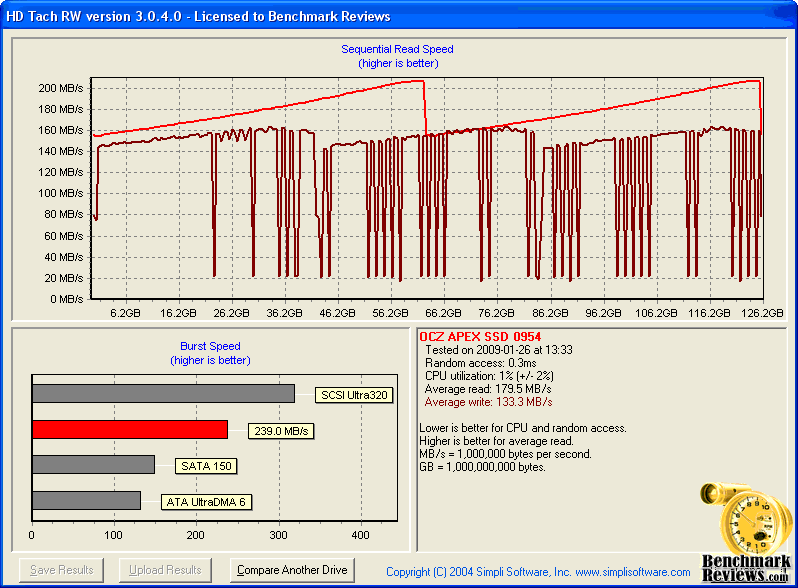Click the 'MB/s = 1,000,000 bytes per second' note
This screenshot has width=798, height=588.
coord(505,454)
